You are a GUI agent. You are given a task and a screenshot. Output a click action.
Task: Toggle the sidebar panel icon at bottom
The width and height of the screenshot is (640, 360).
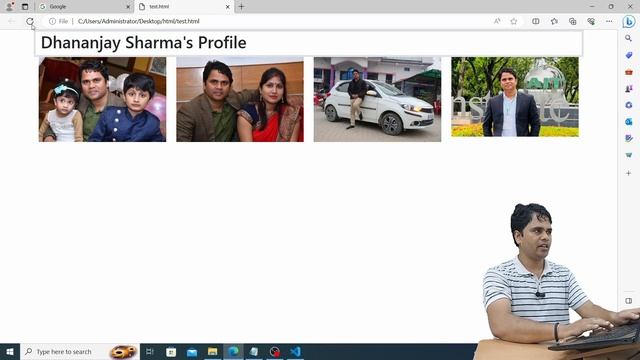629,301
